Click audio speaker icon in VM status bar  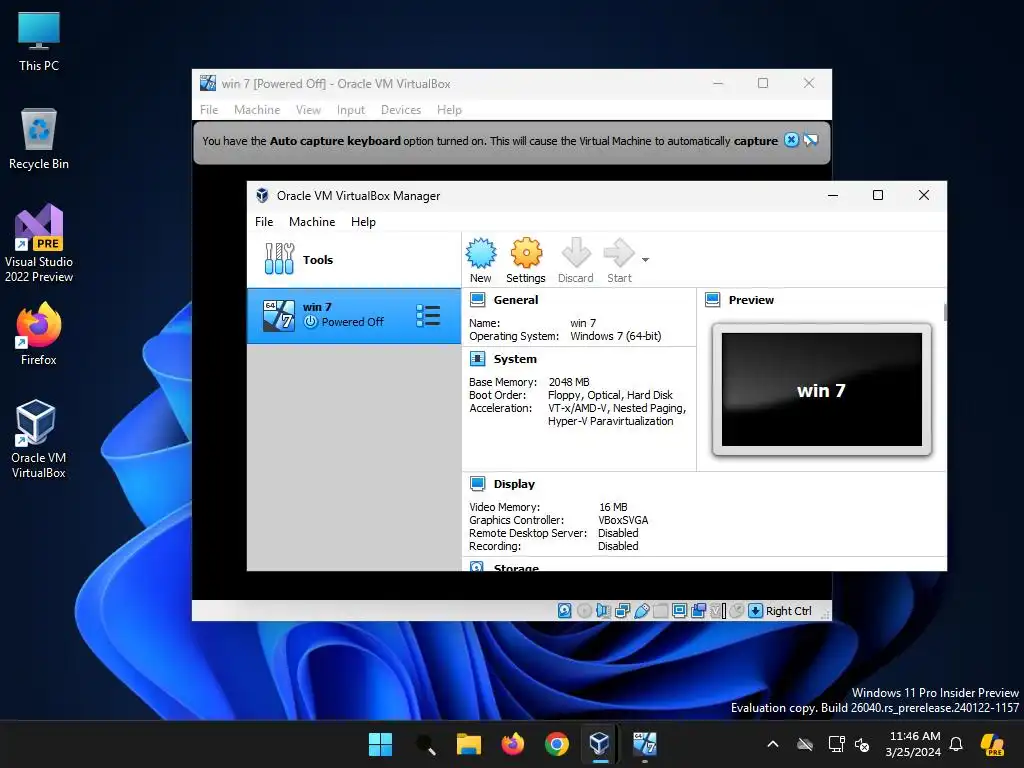coord(603,611)
